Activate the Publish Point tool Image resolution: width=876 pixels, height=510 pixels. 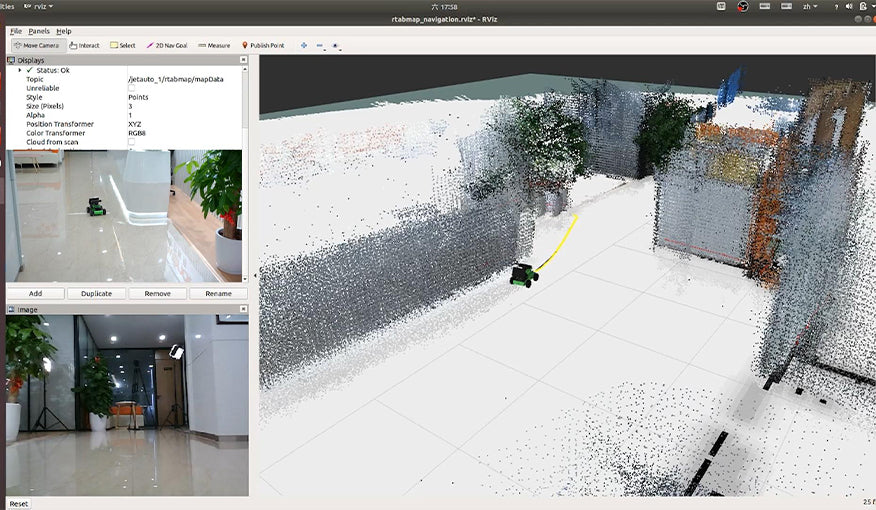(263, 45)
